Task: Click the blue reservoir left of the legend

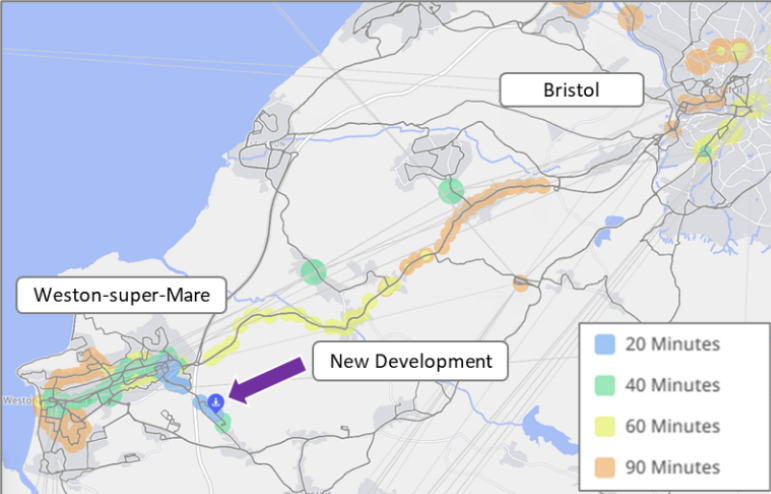Action: click(542, 430)
